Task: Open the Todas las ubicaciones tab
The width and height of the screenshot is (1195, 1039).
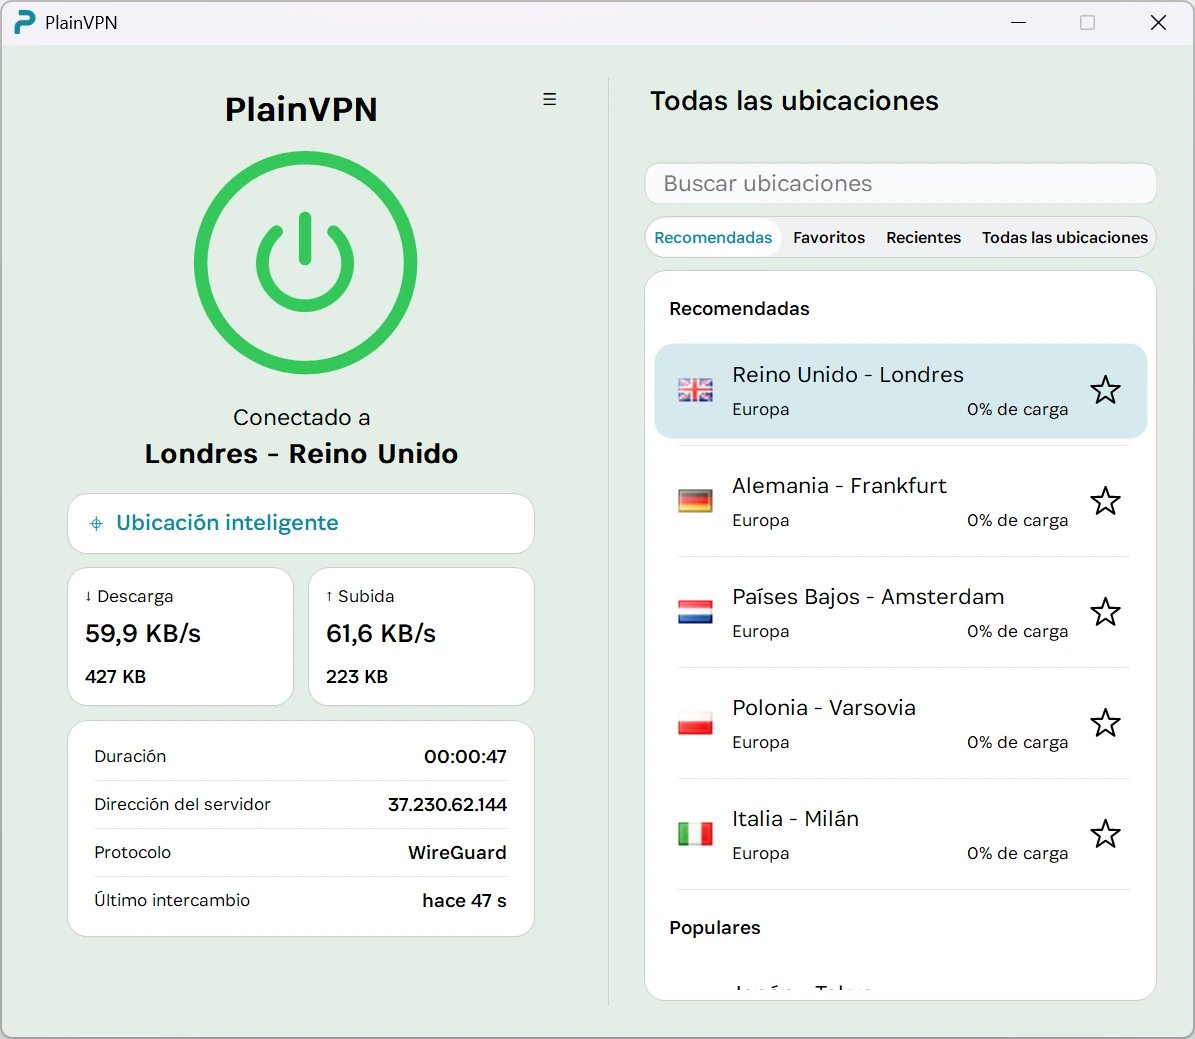Action: pyautogui.click(x=1064, y=238)
